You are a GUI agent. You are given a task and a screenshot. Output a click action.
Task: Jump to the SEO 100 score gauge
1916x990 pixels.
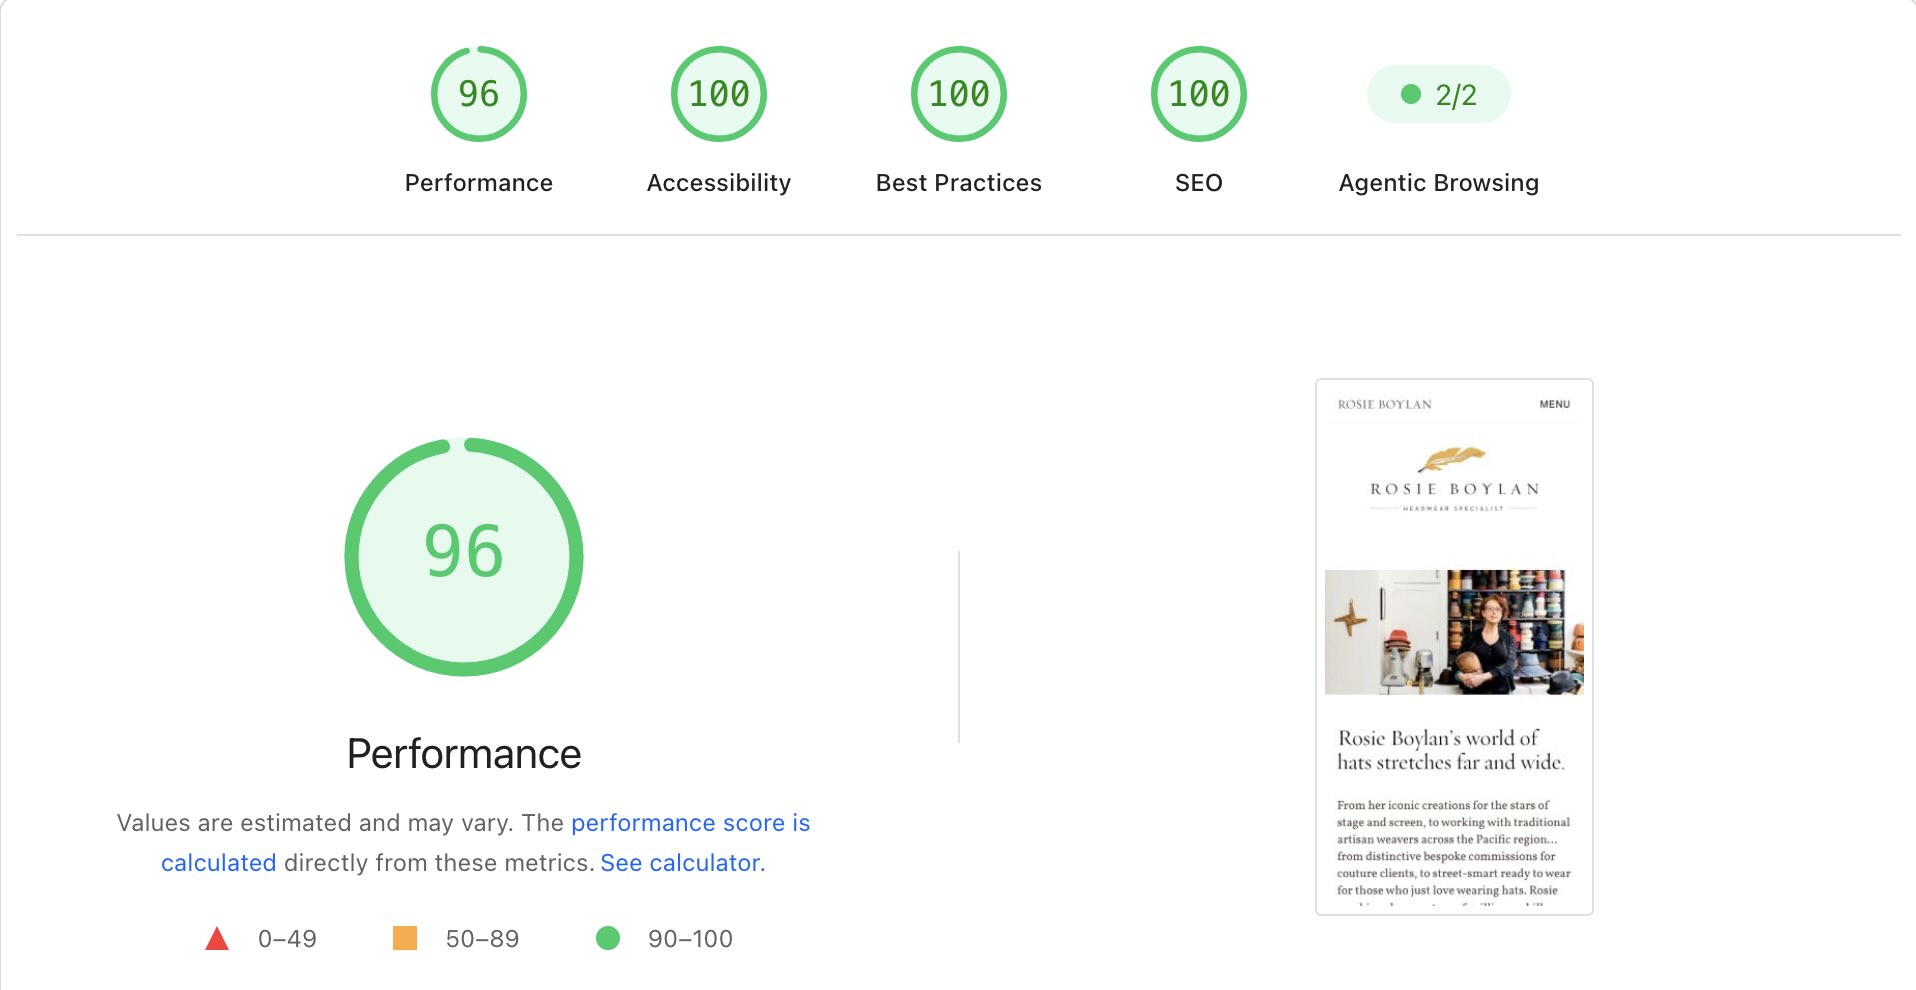(1199, 94)
